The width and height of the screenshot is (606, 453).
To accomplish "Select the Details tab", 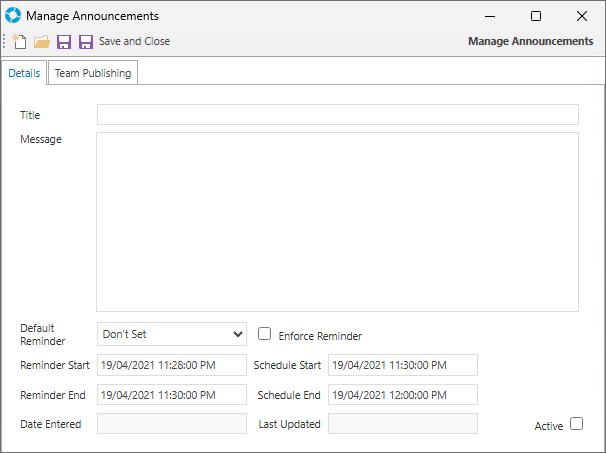I will (25, 73).
